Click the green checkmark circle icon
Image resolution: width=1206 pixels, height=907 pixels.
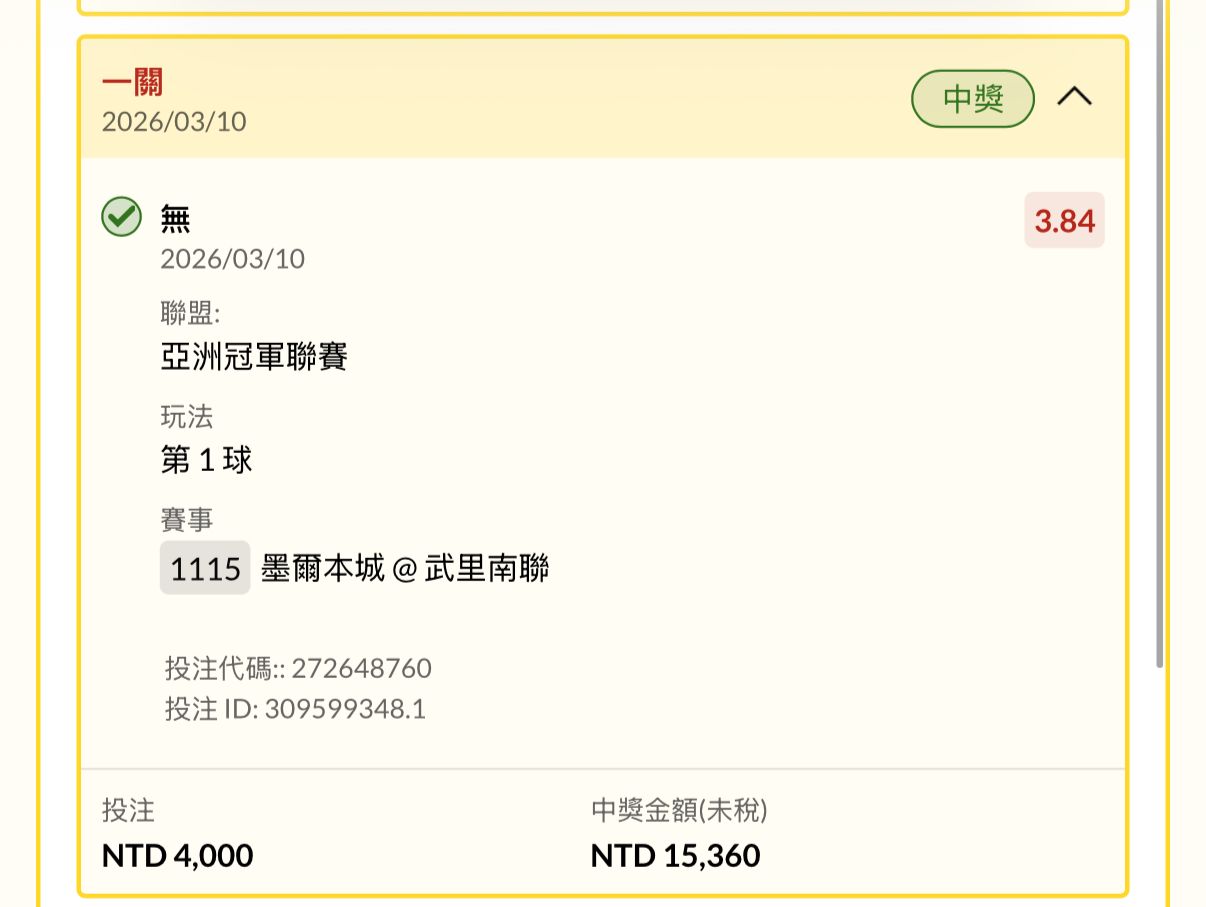point(121,217)
